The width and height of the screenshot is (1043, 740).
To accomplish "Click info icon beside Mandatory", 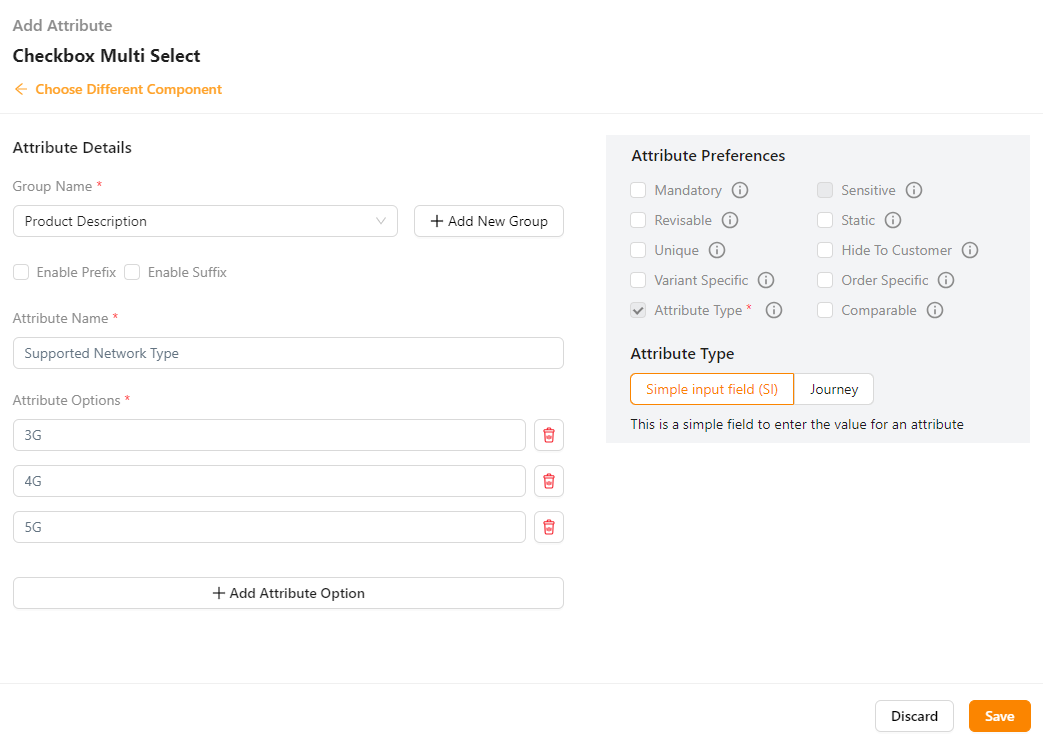I will [x=740, y=190].
